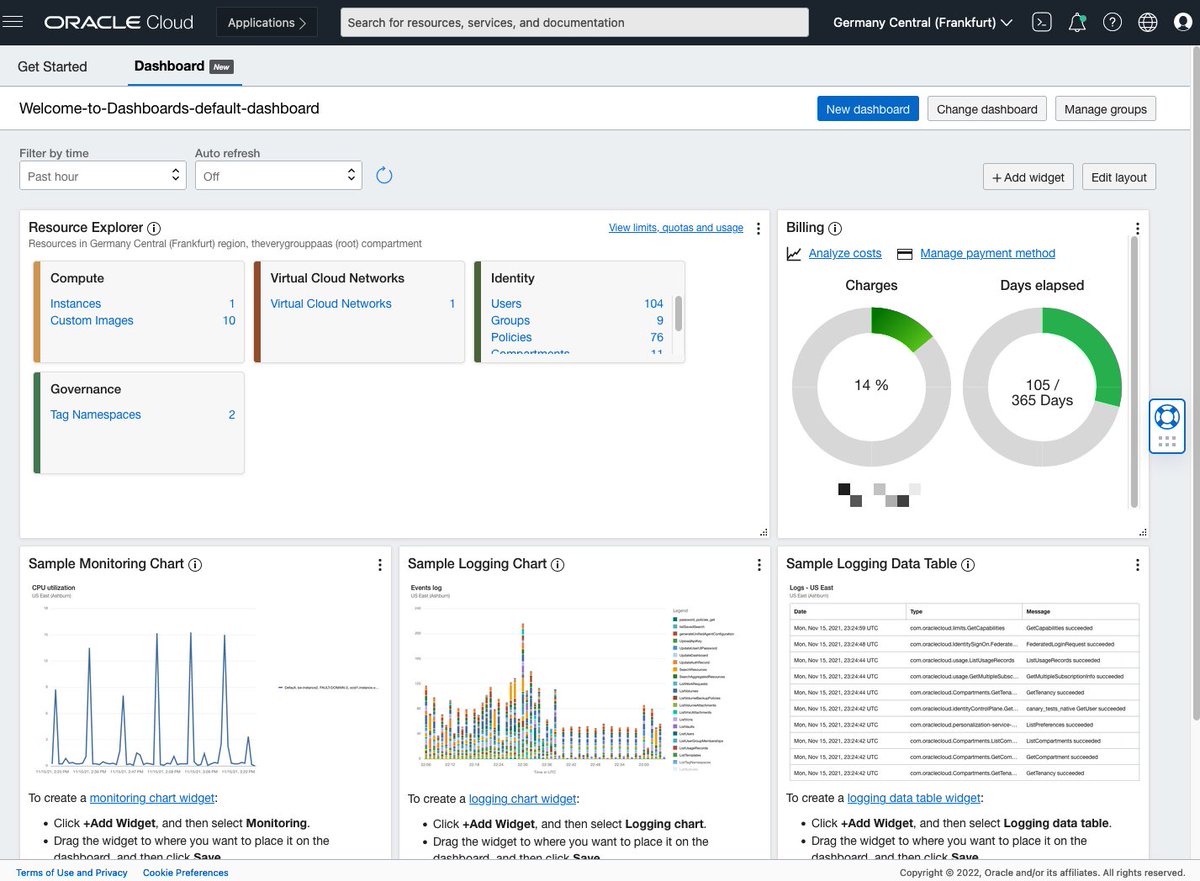Click the payment card icon
Screen dimensions: 1200x881
[x=904, y=254]
